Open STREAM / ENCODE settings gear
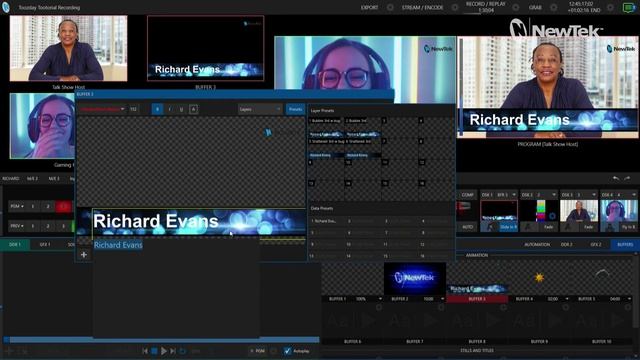The height and width of the screenshot is (360, 640). coord(455,7)
